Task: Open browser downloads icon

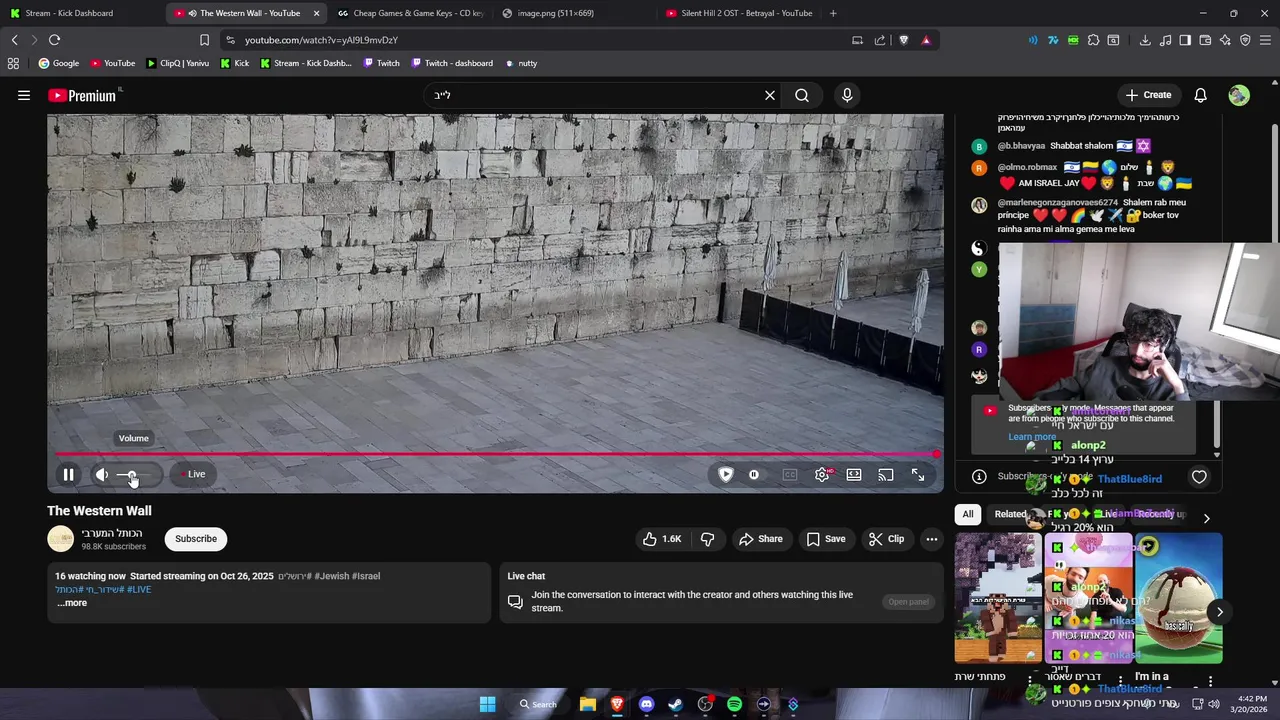Action: (1145, 40)
